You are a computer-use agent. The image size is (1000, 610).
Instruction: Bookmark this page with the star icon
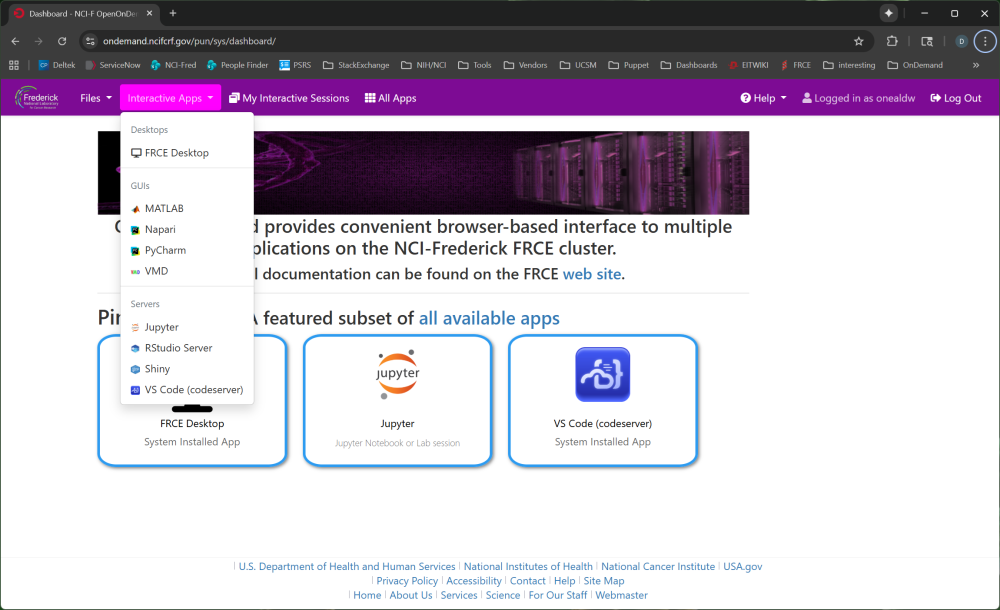[x=858, y=41]
